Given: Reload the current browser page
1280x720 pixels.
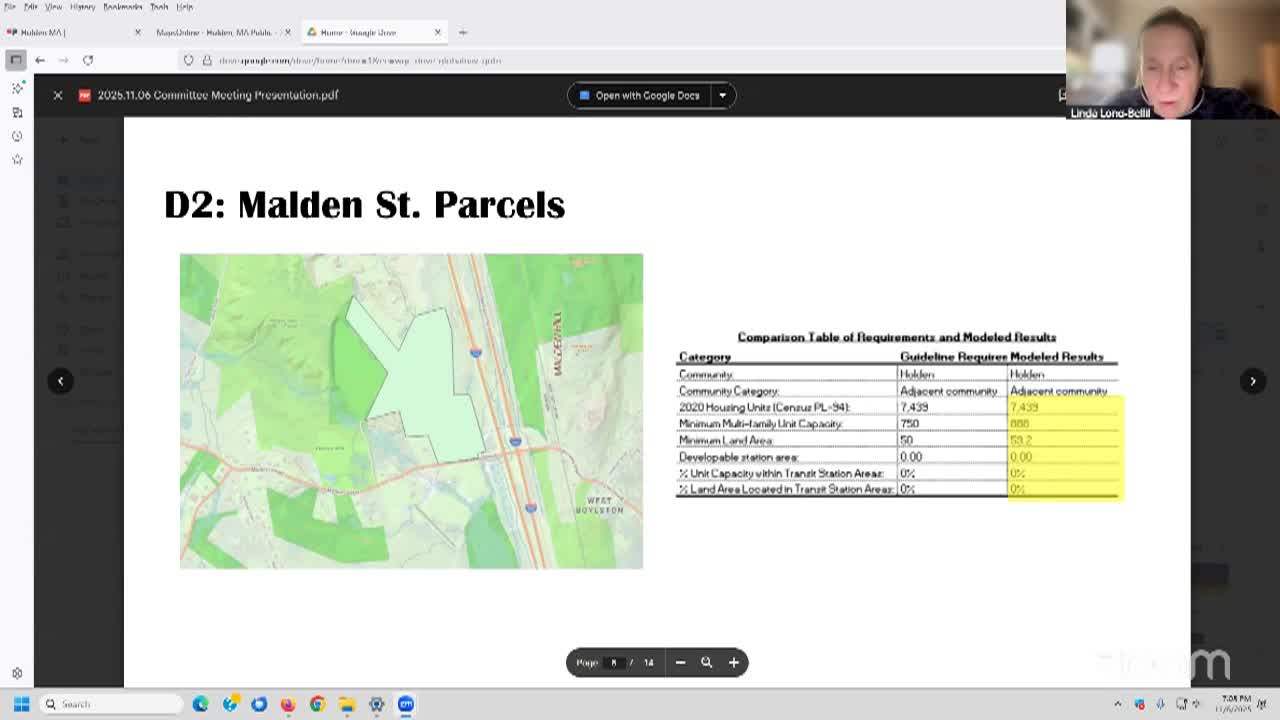Looking at the screenshot, I should point(88,60).
